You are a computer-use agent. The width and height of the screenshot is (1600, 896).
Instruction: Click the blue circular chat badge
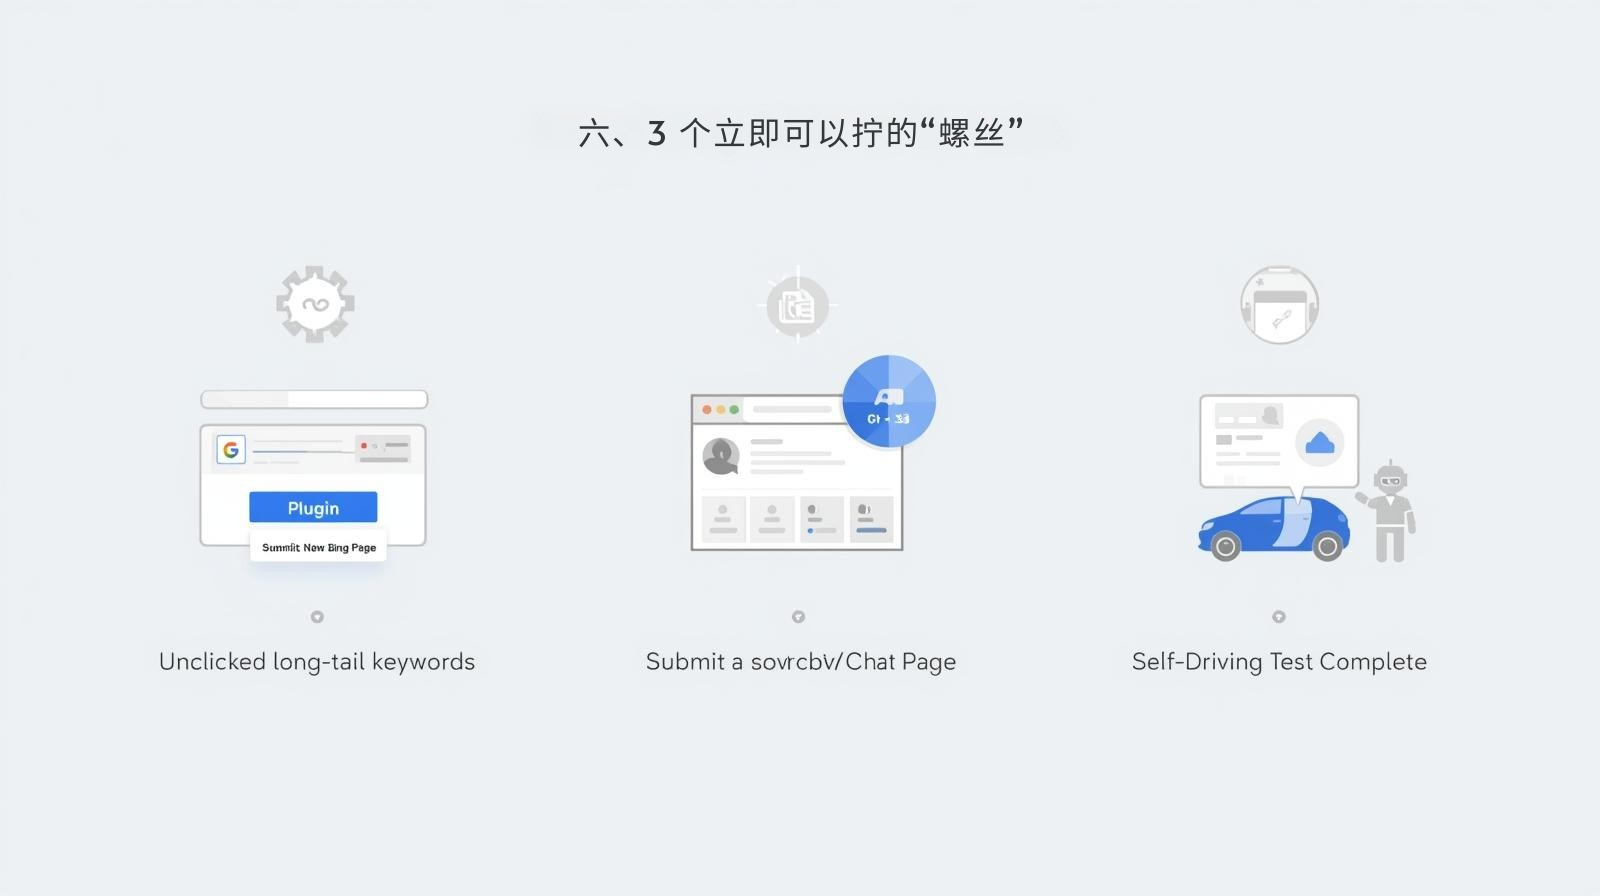click(888, 401)
